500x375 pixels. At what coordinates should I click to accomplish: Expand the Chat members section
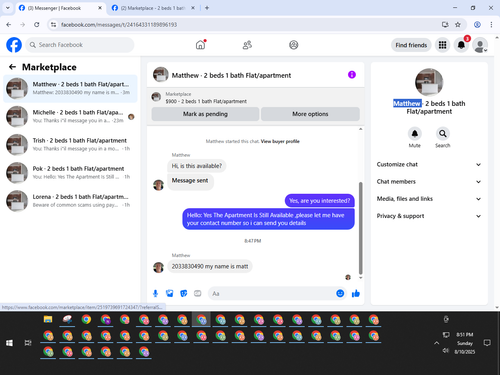(x=429, y=182)
